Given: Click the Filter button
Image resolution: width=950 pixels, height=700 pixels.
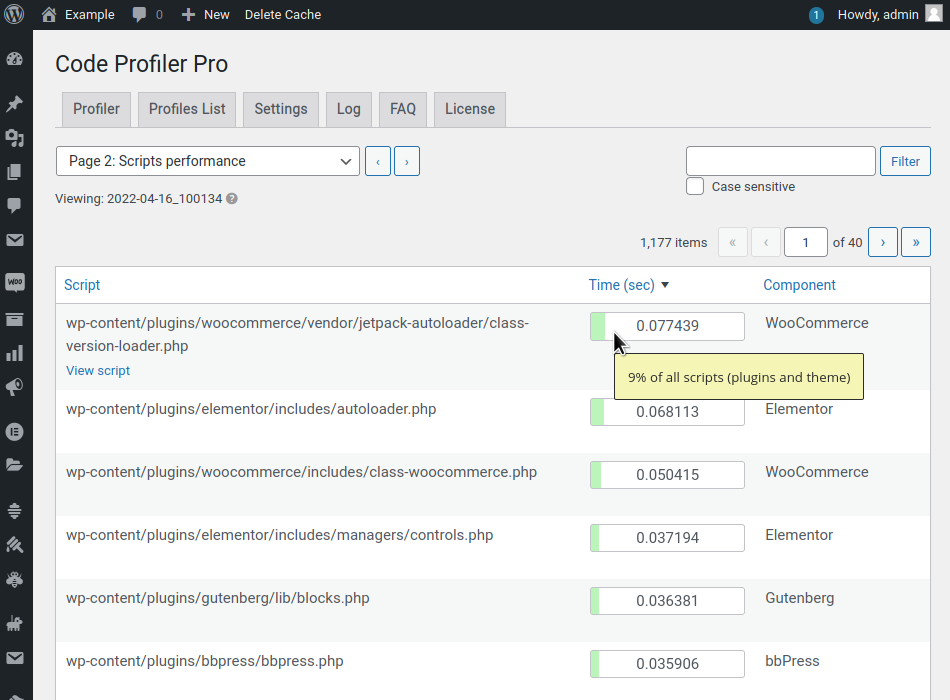Looking at the screenshot, I should (x=905, y=161).
